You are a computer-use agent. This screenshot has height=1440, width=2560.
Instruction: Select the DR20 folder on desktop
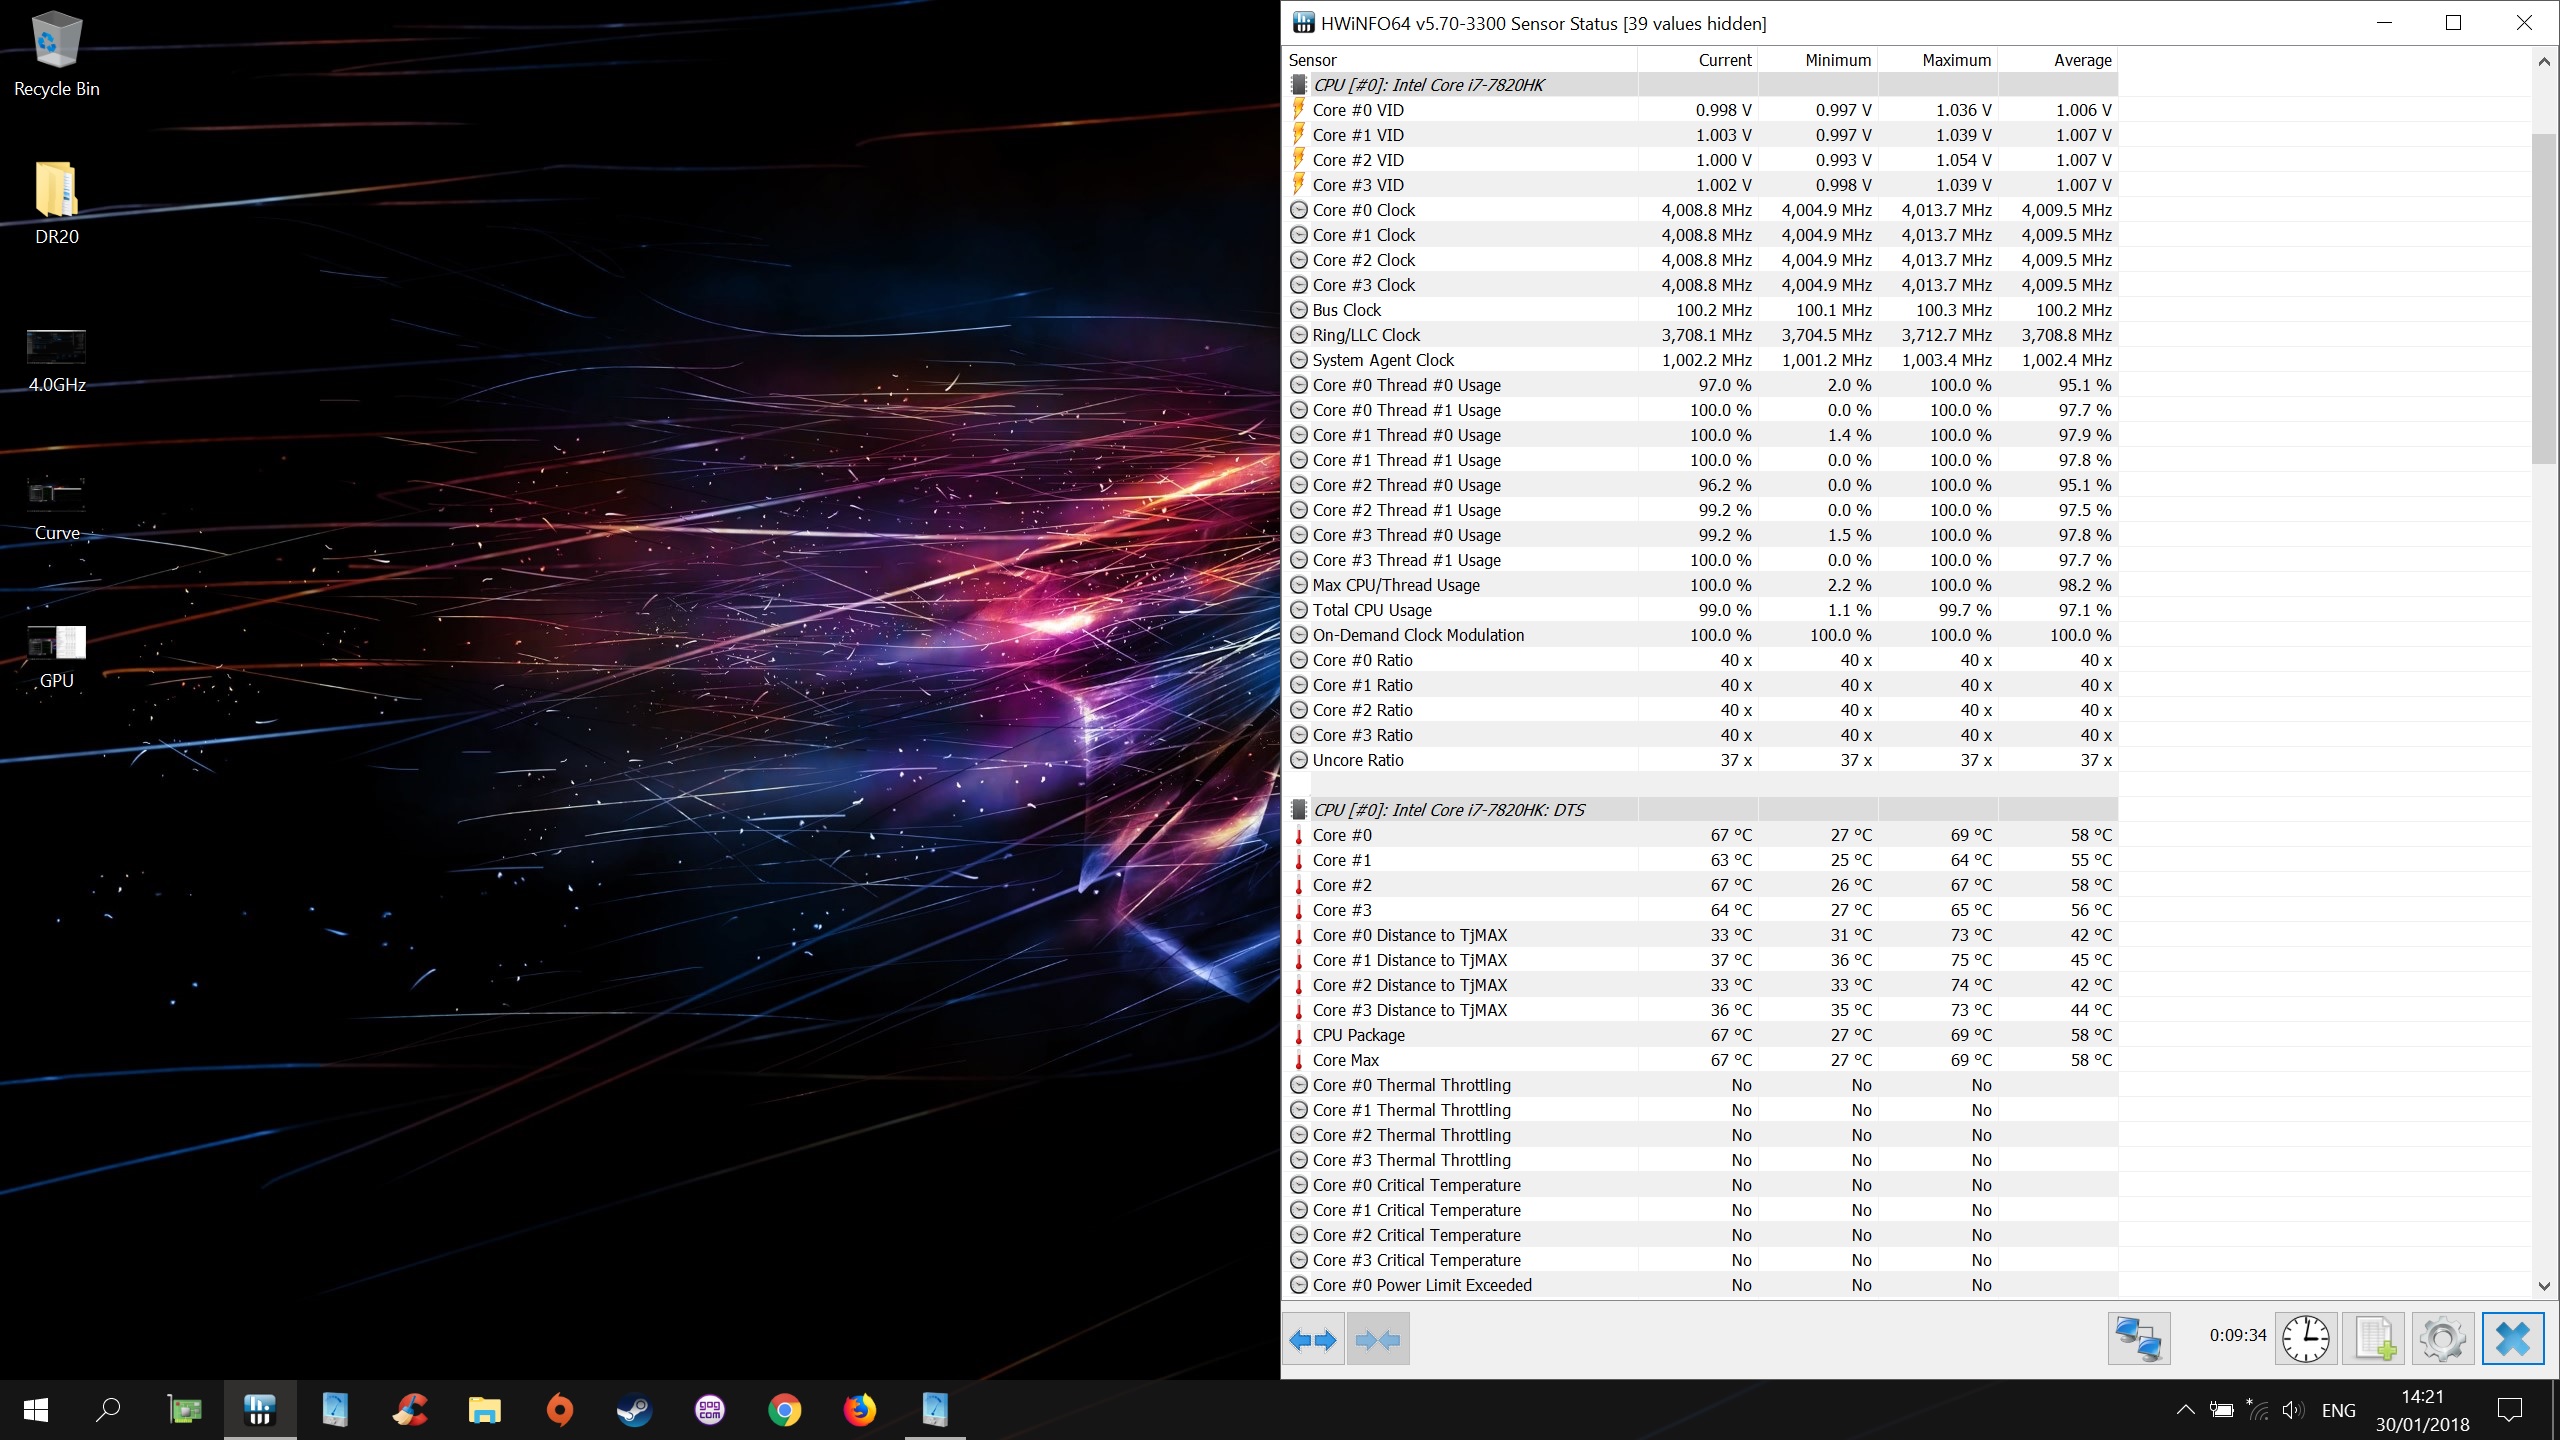click(x=57, y=203)
